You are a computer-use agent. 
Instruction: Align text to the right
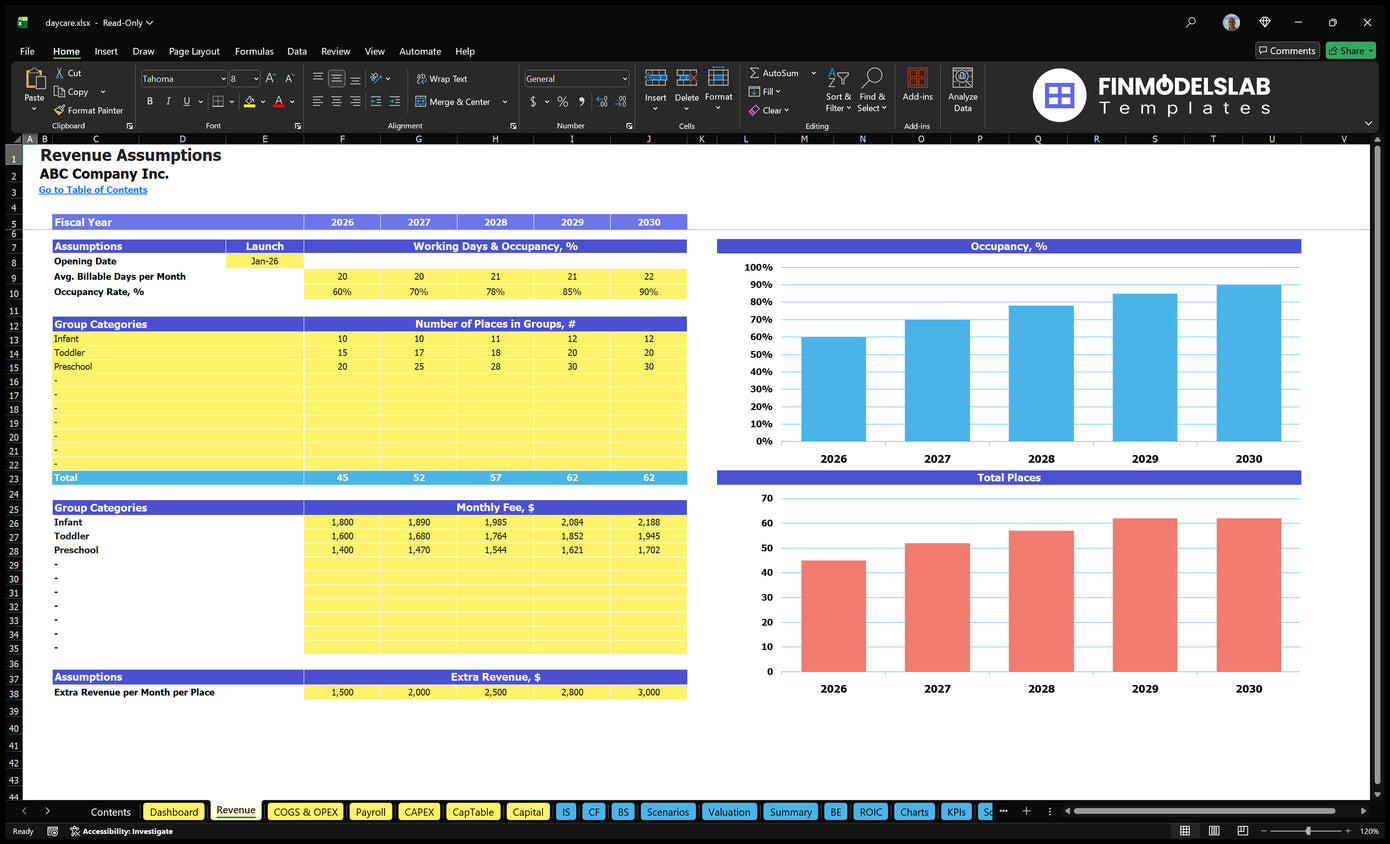[x=356, y=101]
